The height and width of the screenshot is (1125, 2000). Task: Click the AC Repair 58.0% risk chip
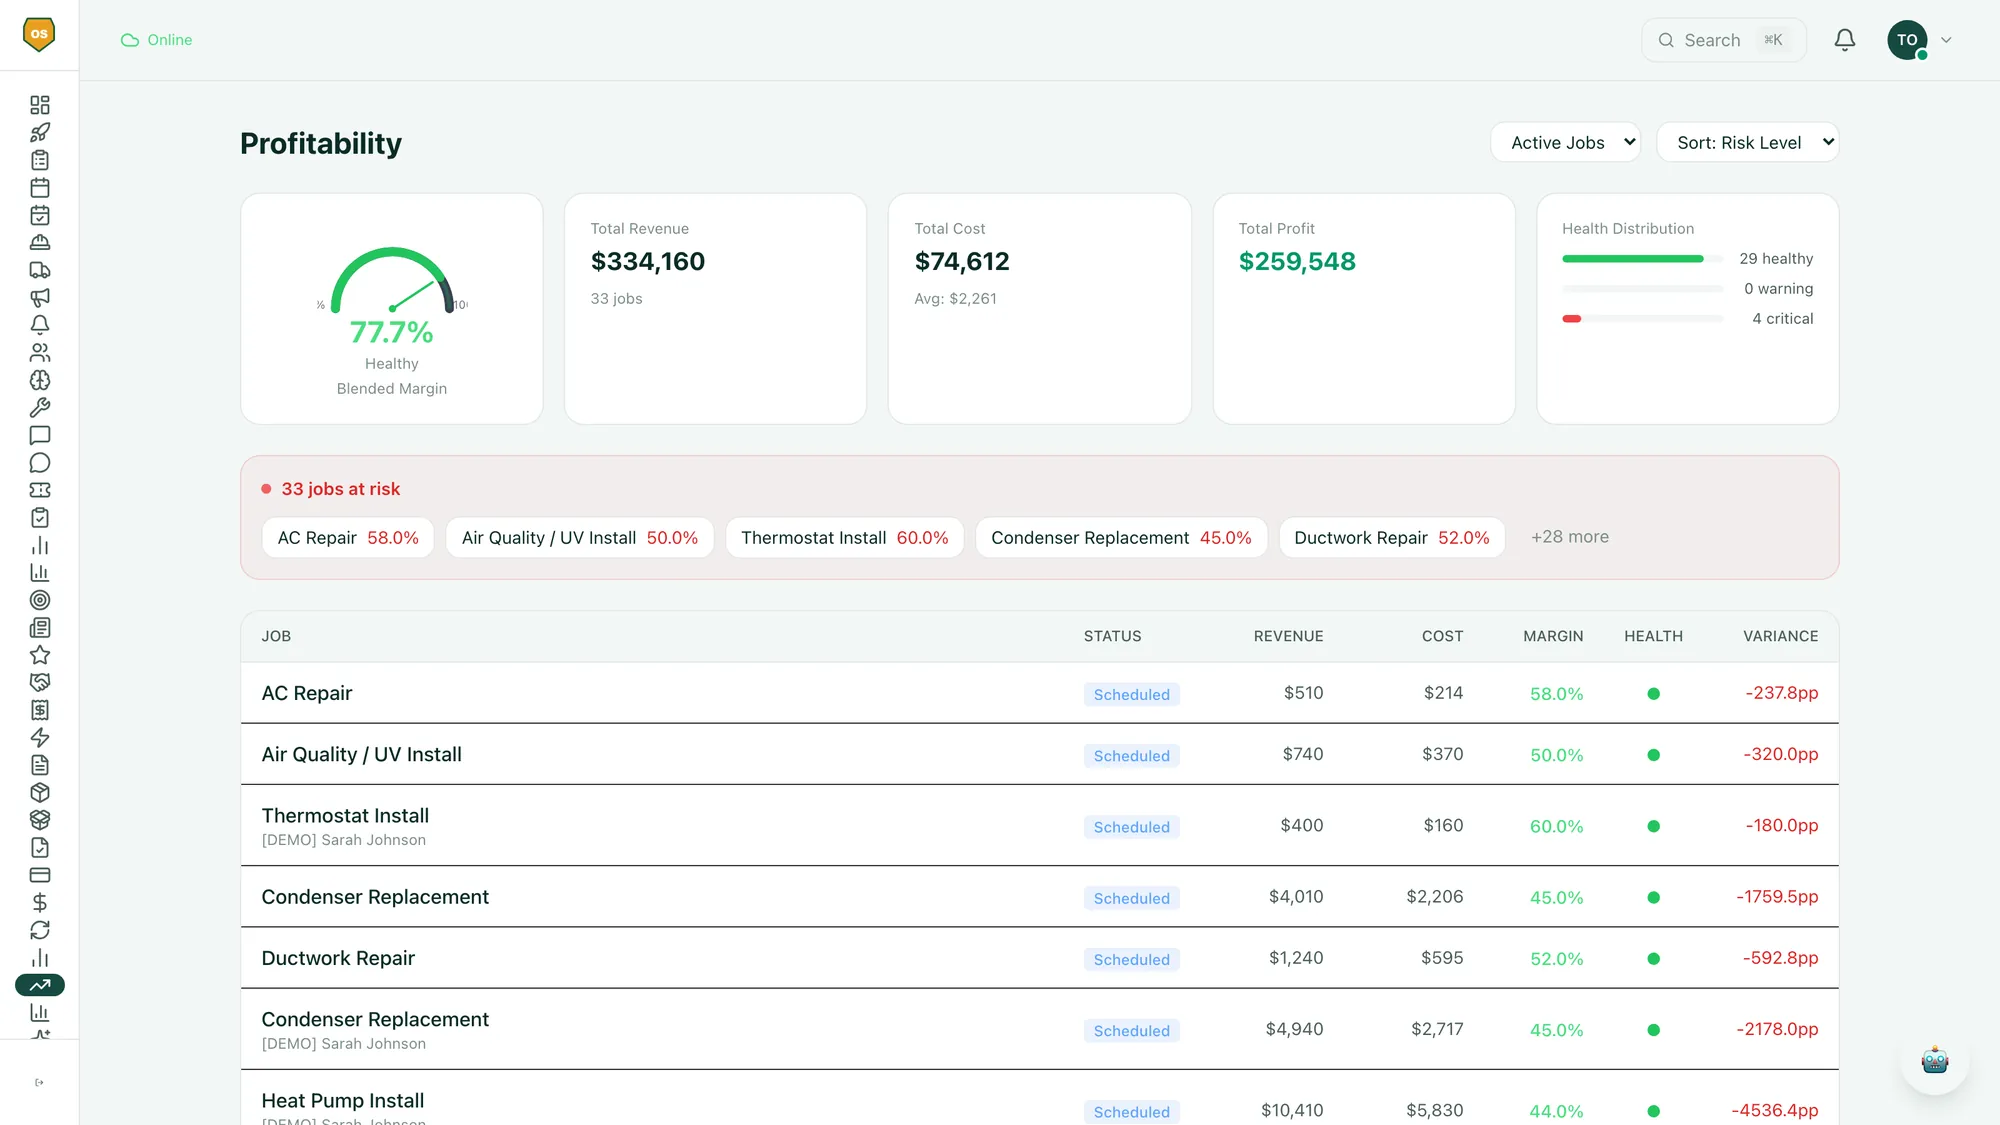coord(348,537)
